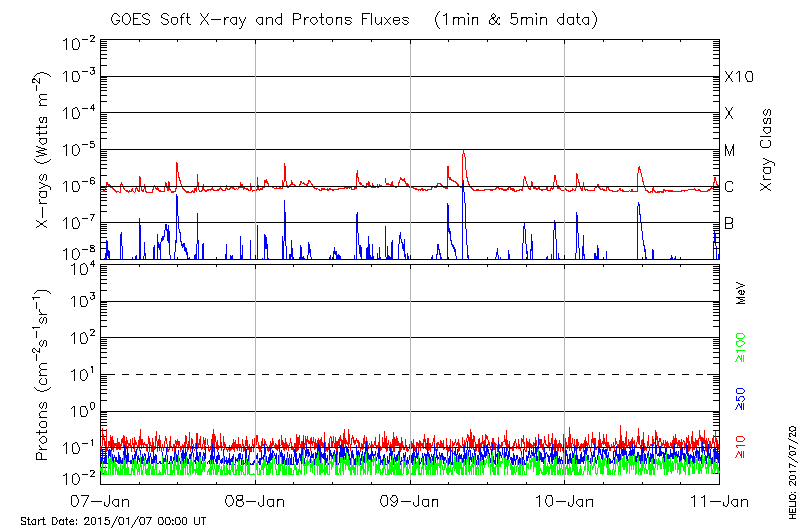The image size is (800, 530).
Task: Select the 10-Jan date tick label
Action: (x=565, y=501)
